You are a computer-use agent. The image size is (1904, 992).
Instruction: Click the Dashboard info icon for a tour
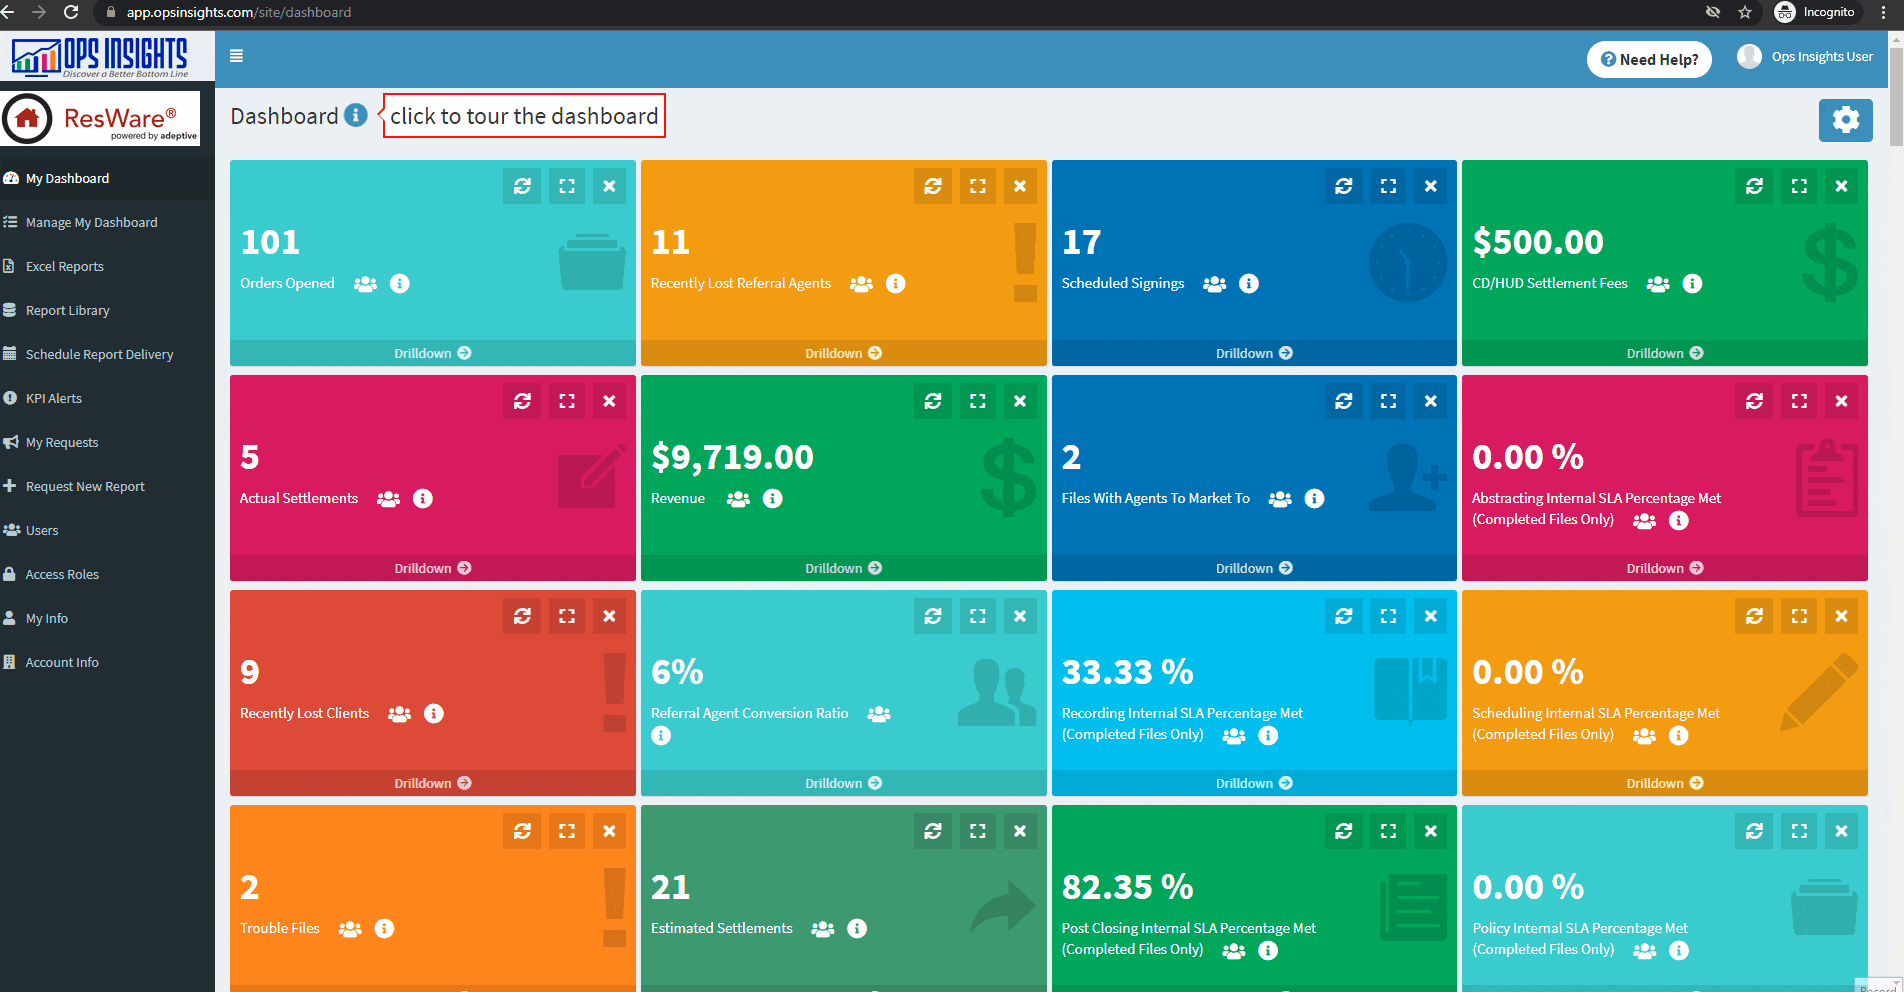pyautogui.click(x=356, y=115)
